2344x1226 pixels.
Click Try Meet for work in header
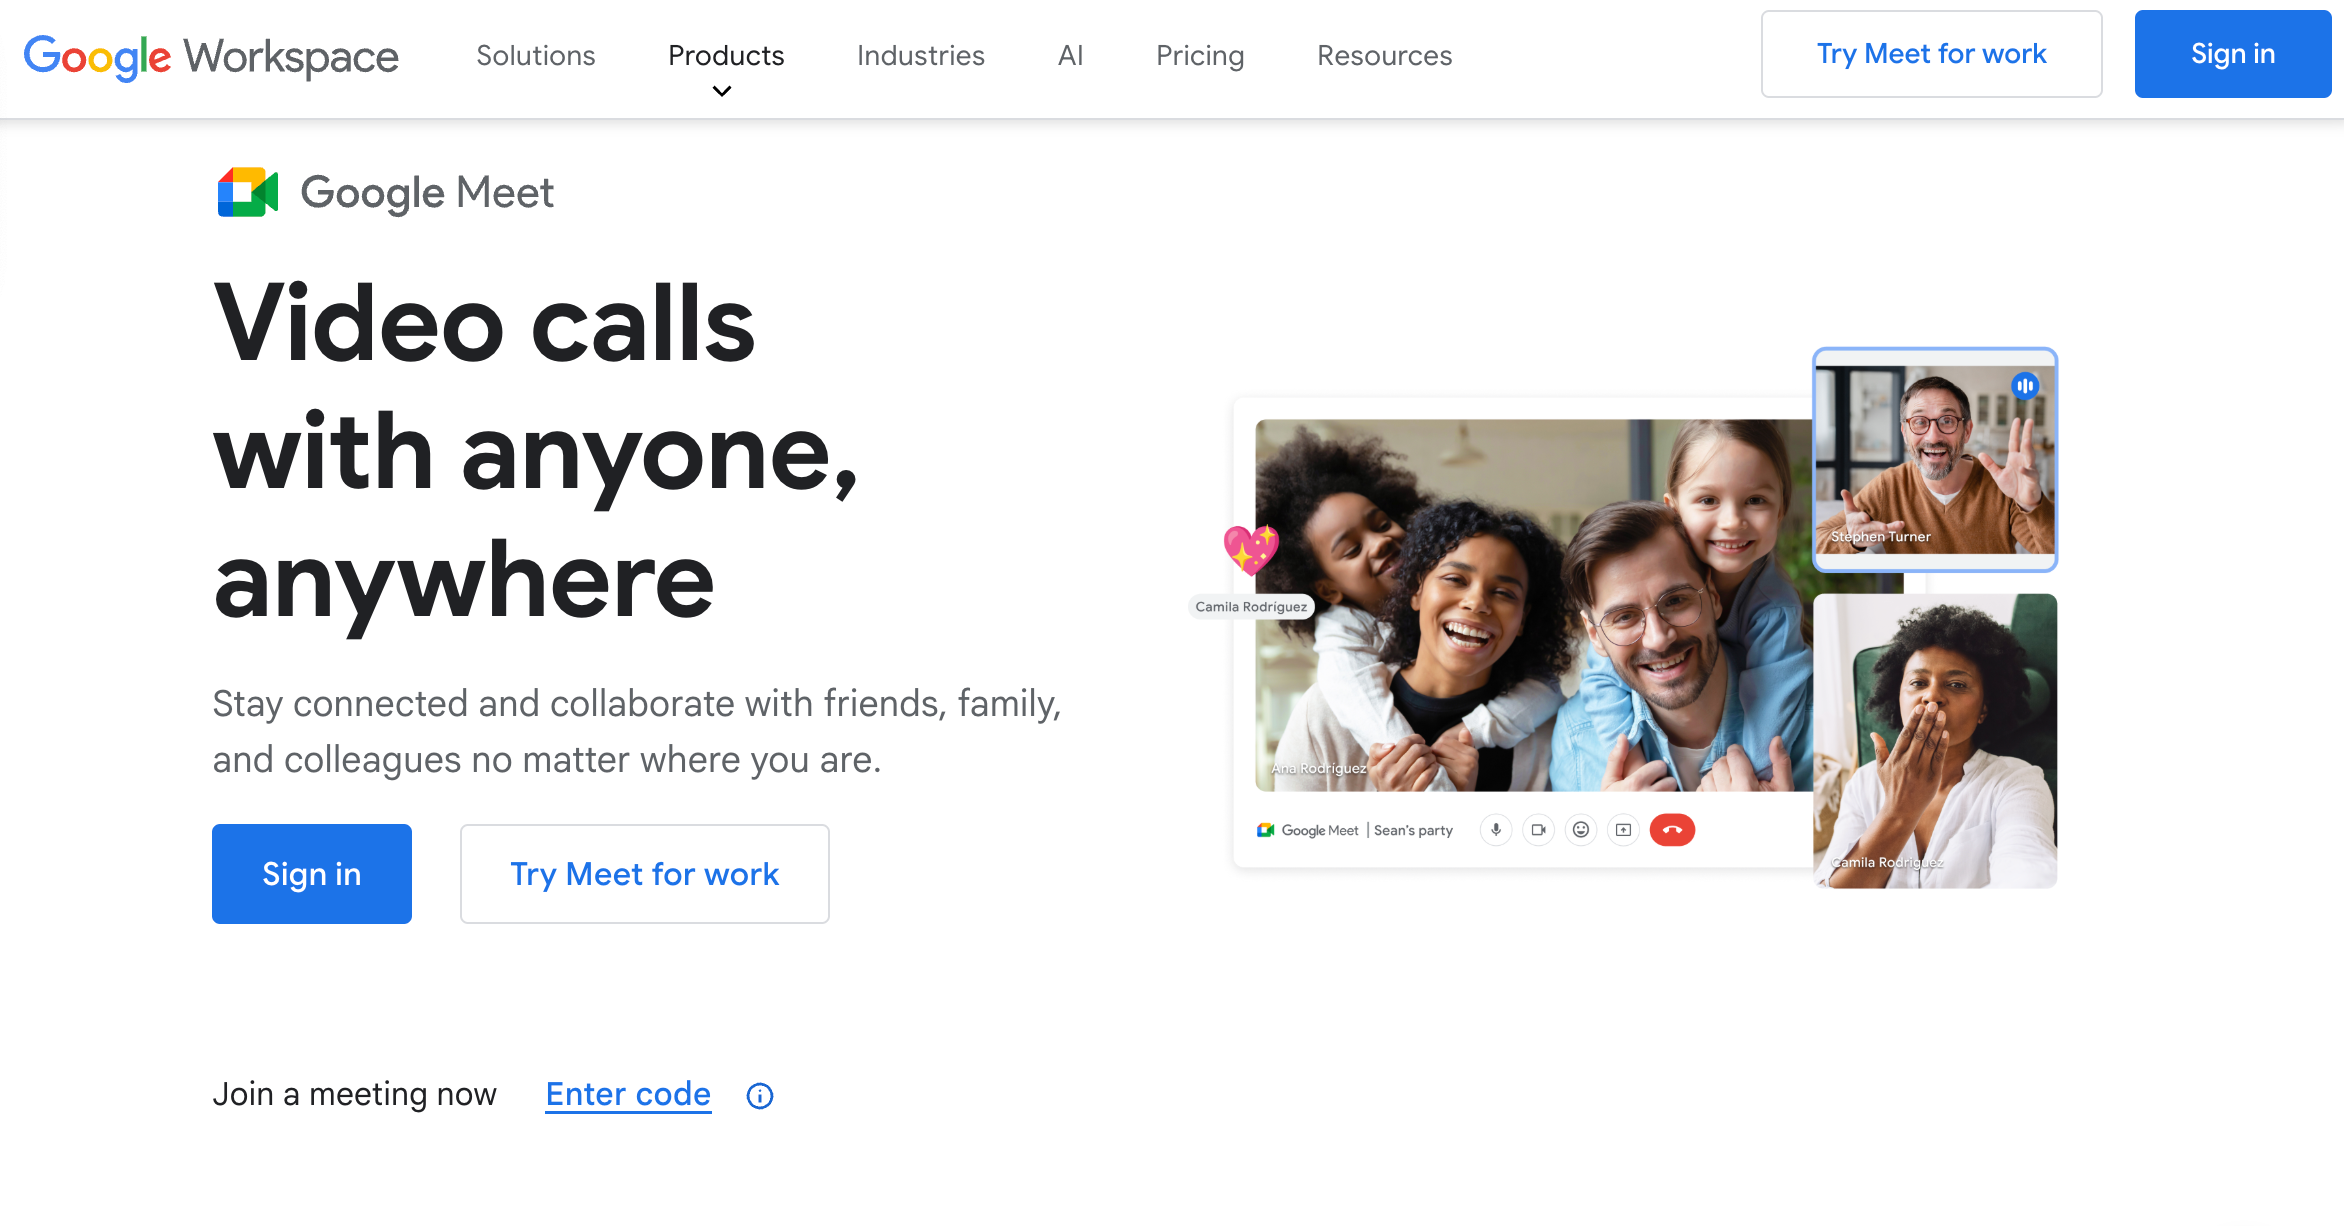(1932, 54)
